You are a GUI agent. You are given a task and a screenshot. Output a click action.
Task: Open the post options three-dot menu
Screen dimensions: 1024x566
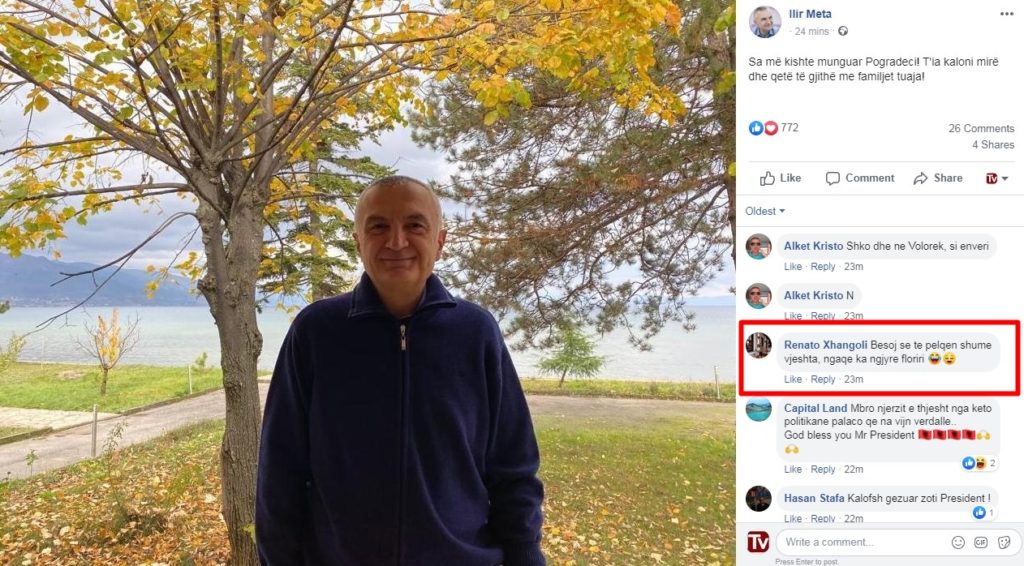pyautogui.click(x=1006, y=14)
